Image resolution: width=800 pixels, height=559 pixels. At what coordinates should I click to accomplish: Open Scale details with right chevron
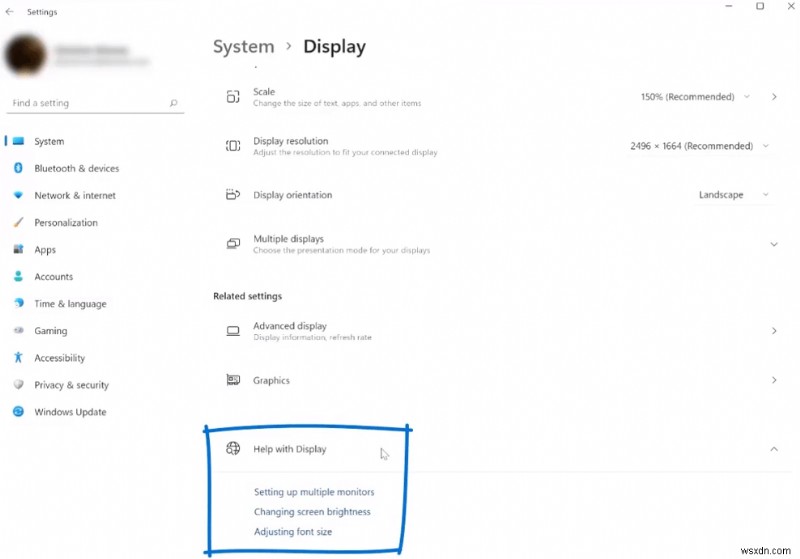[x=774, y=96]
